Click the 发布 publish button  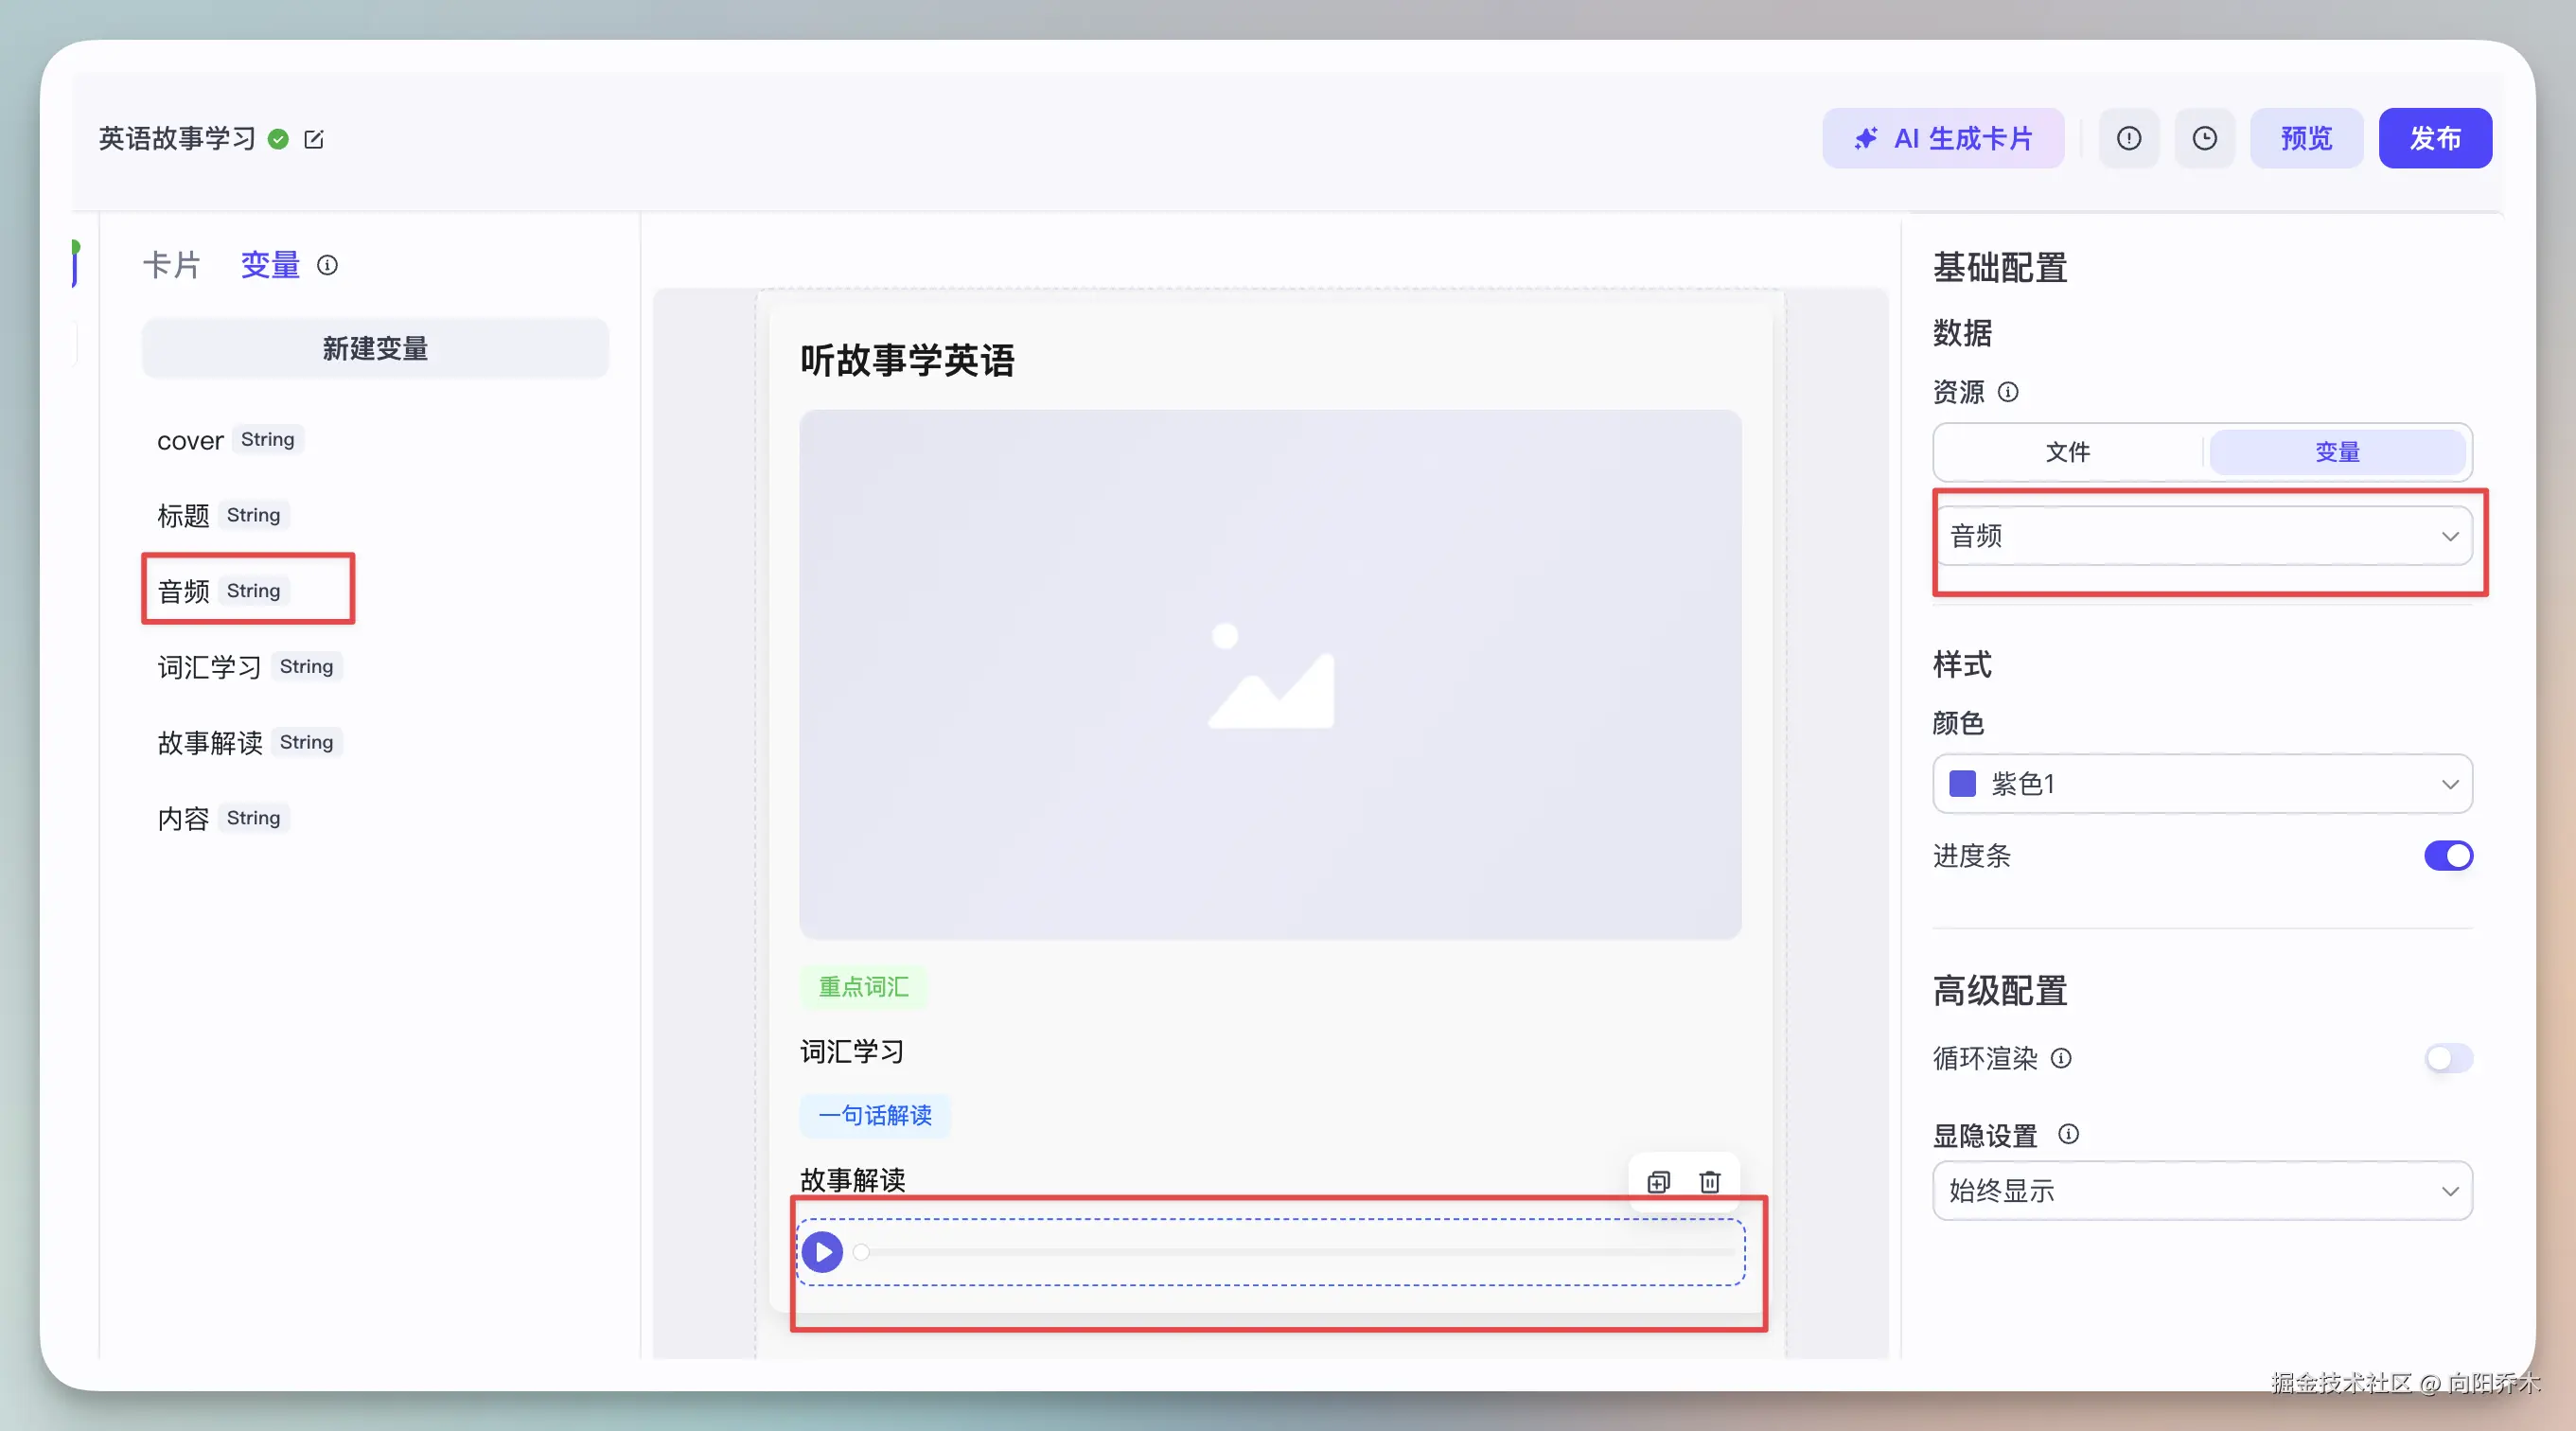pos(2434,138)
